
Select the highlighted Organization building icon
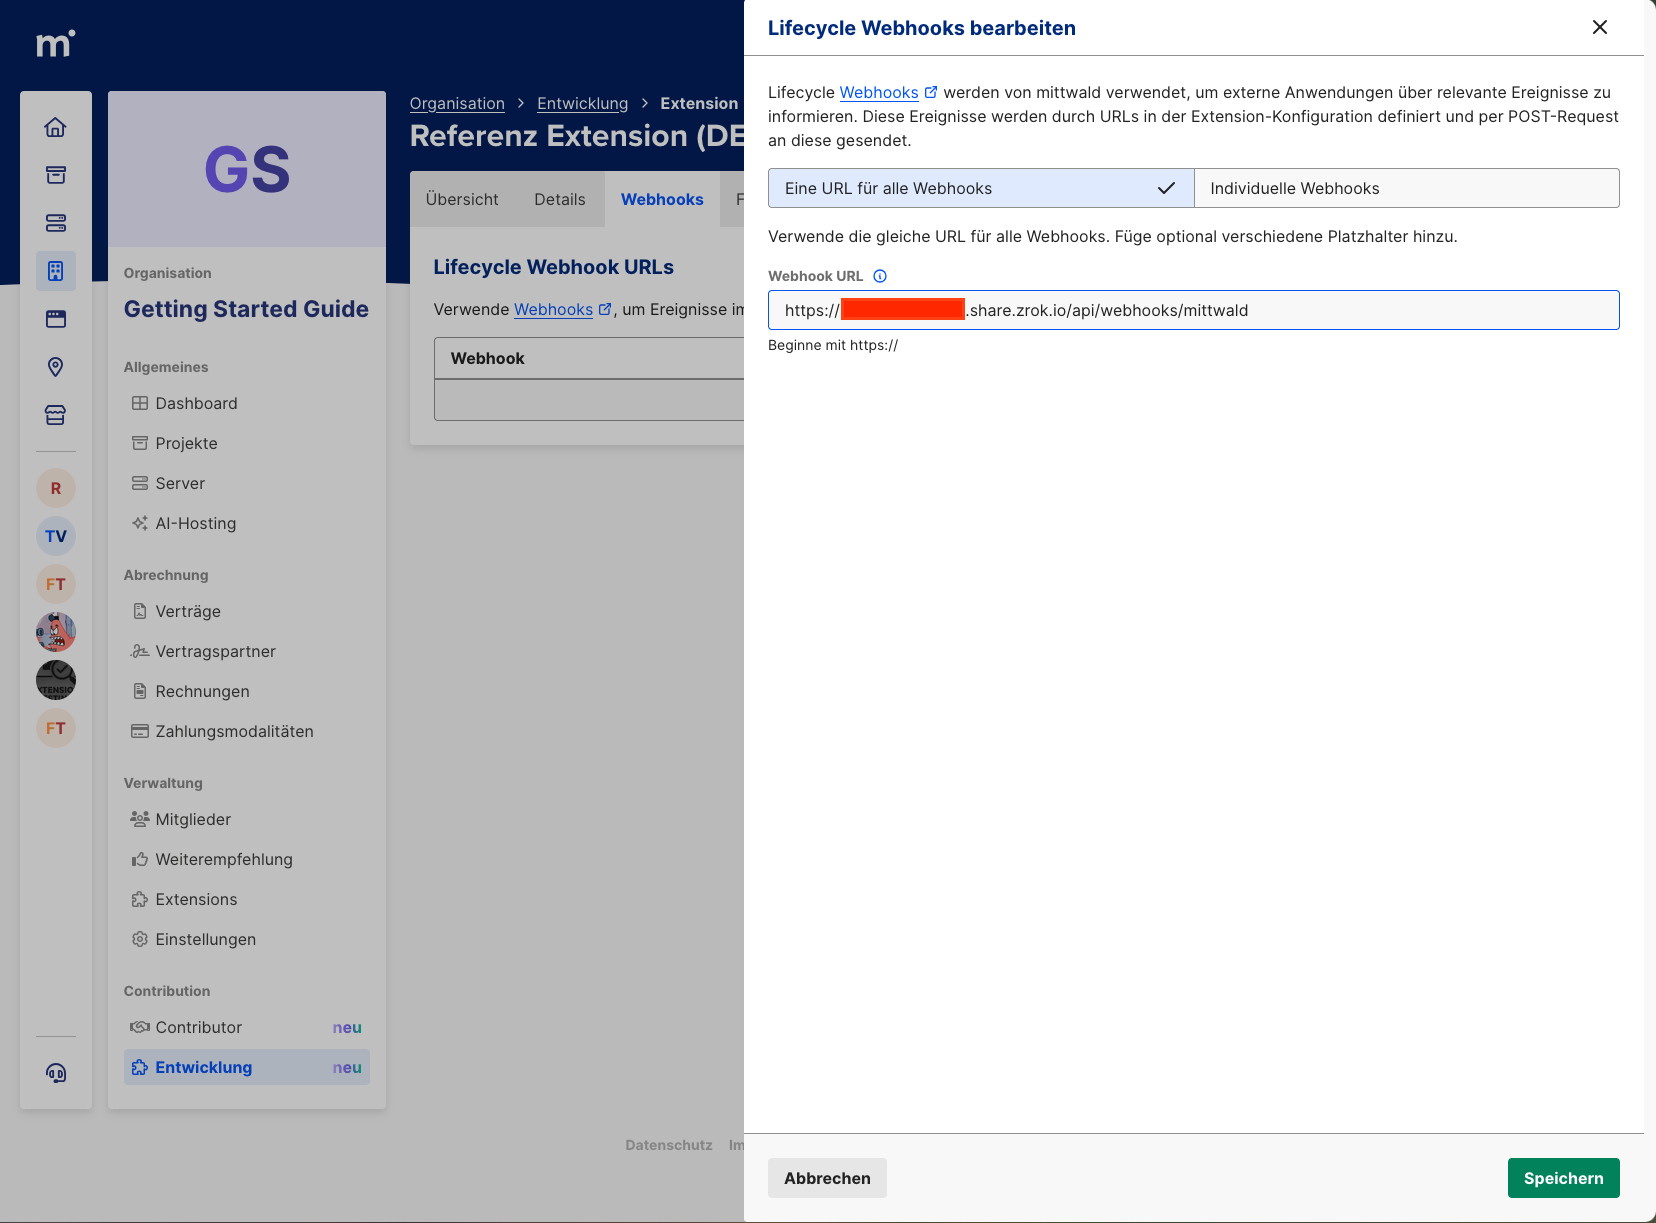coord(56,270)
